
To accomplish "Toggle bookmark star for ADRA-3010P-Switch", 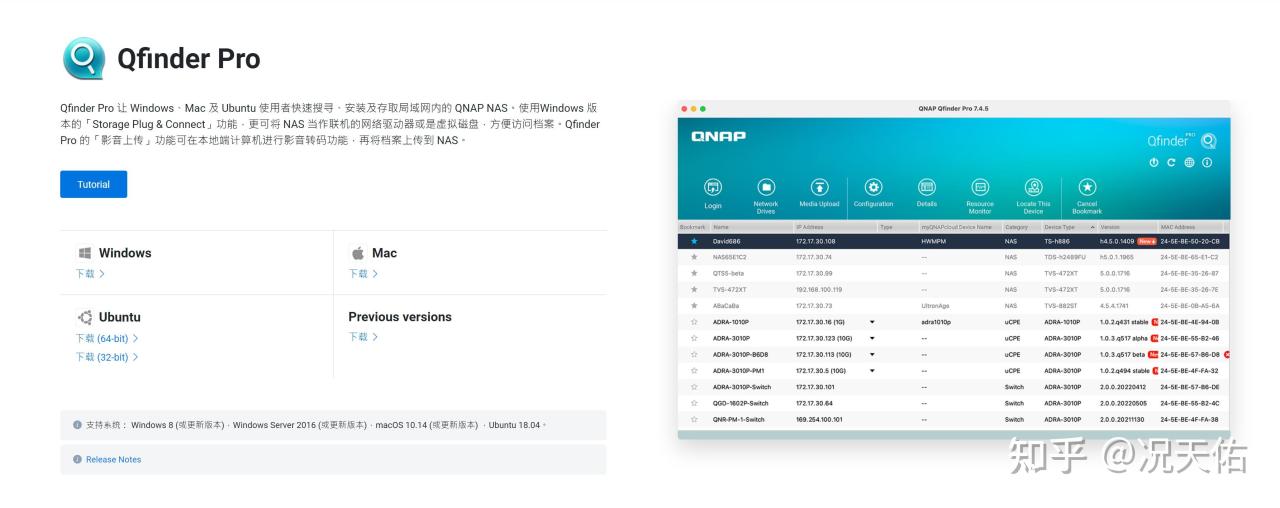I will [x=694, y=387].
